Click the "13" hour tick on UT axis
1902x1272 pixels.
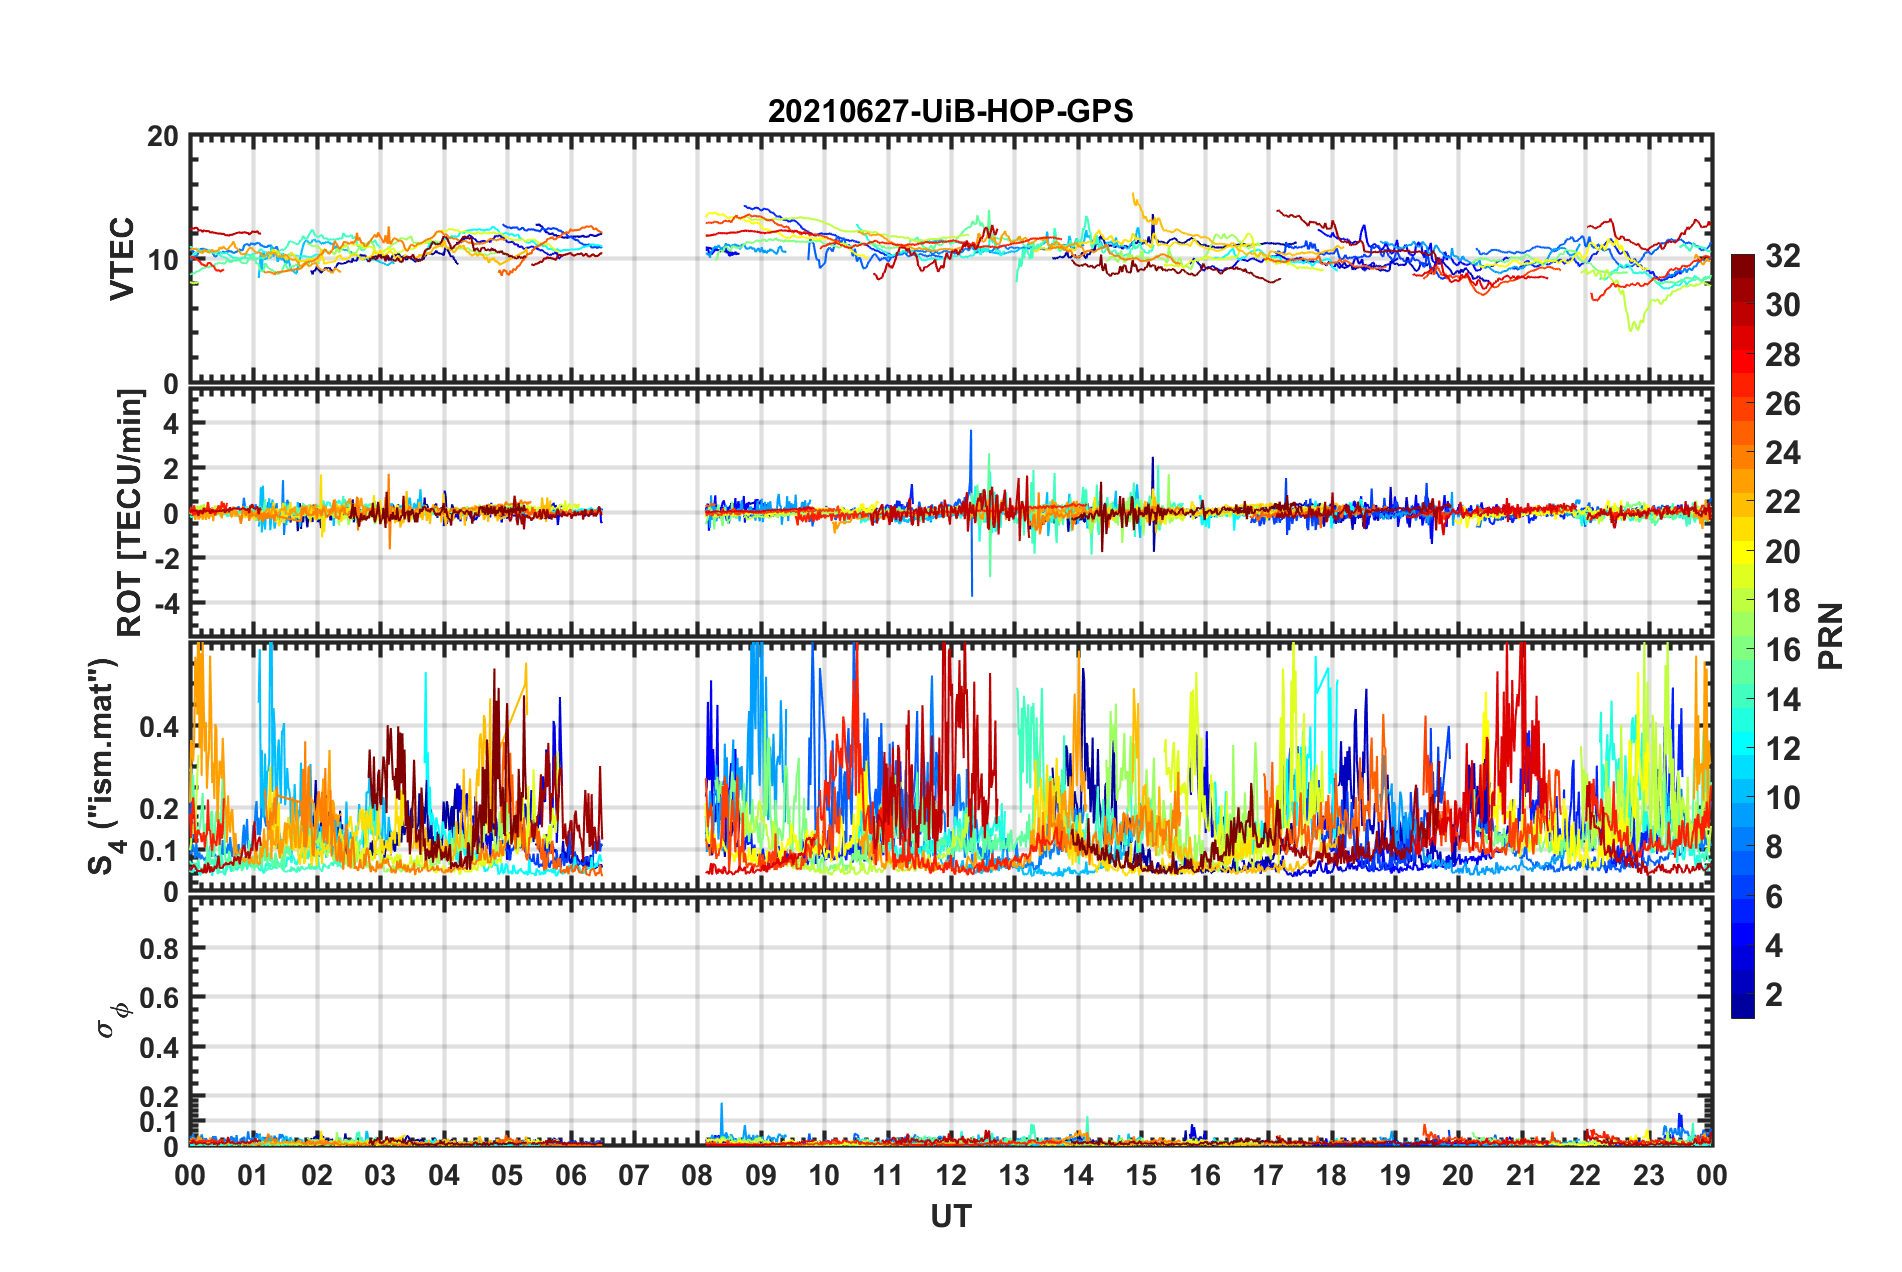tap(1014, 1175)
